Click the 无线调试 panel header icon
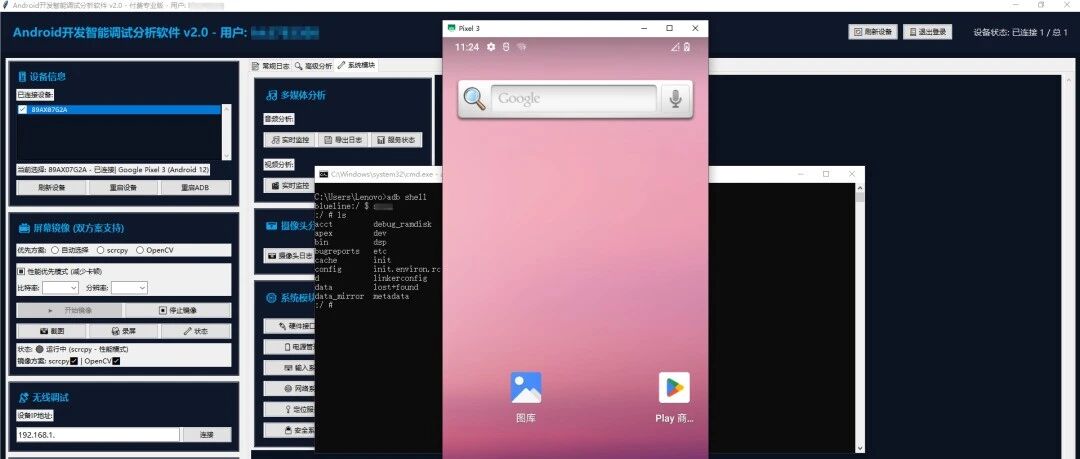The height and width of the screenshot is (459, 1080). [x=23, y=398]
